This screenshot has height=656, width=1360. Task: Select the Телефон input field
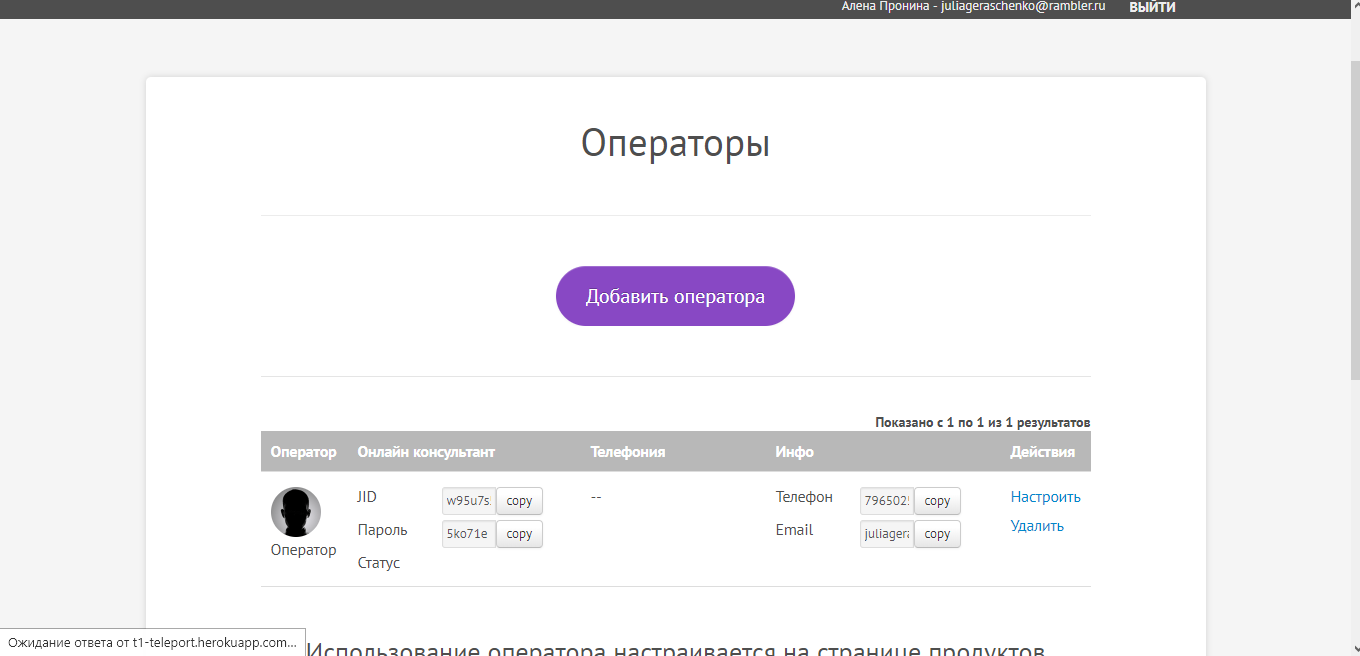[x=886, y=500]
